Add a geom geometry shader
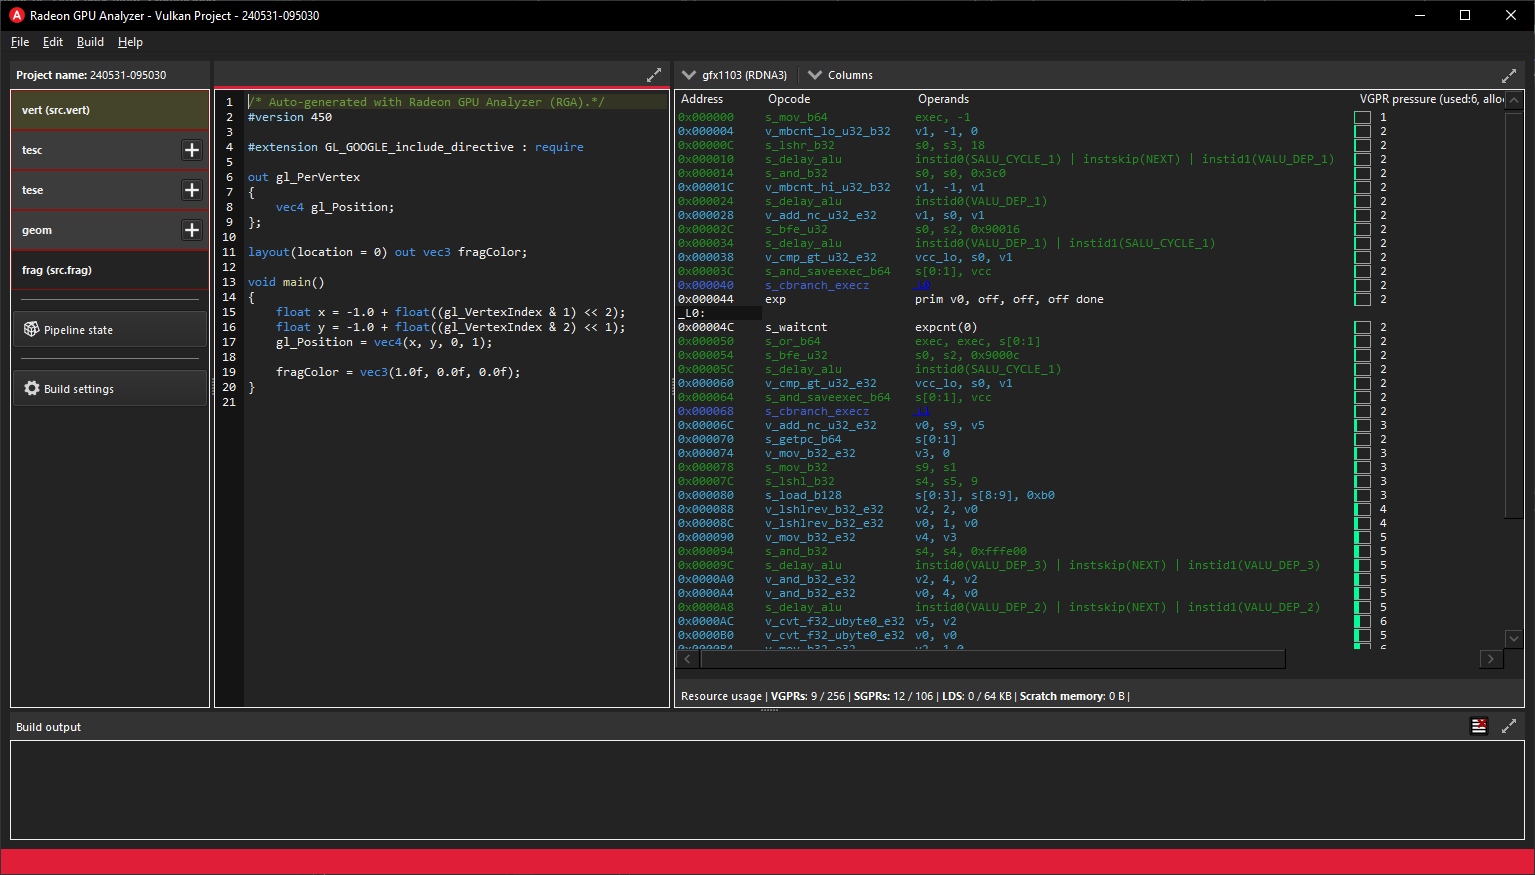Image resolution: width=1535 pixels, height=875 pixels. (191, 230)
